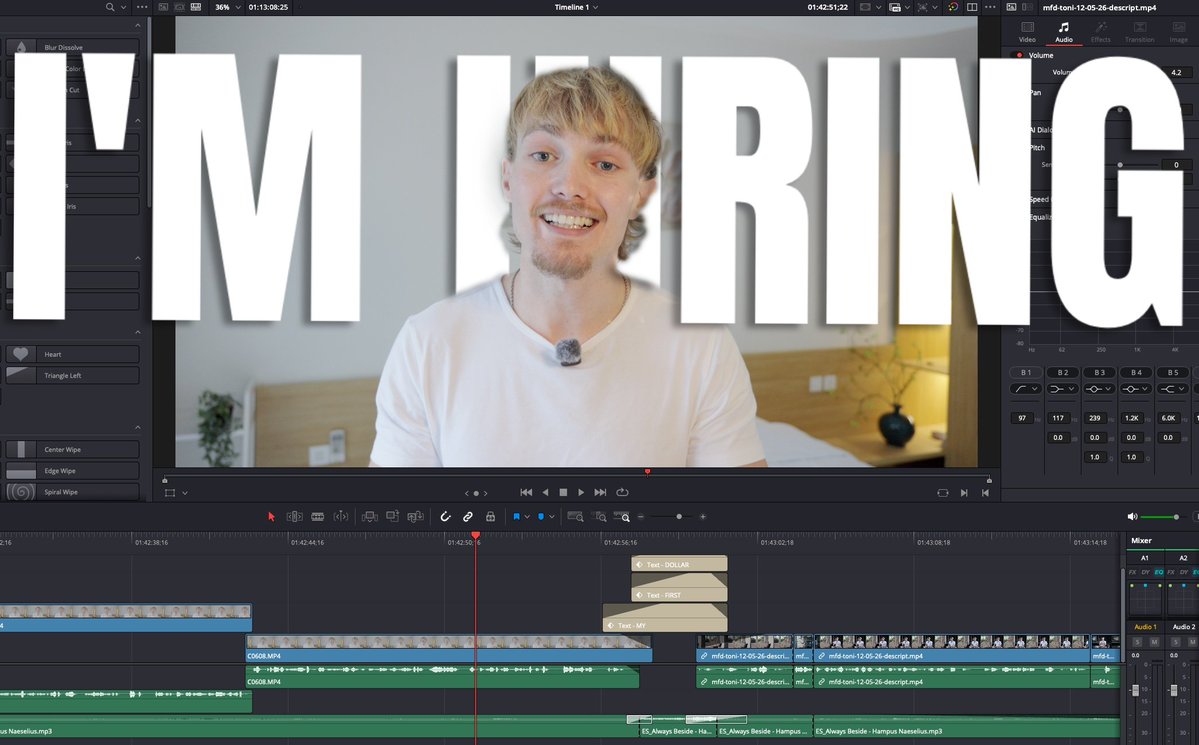
Task: Open the B 1 filter type dropdown
Action: point(1026,389)
